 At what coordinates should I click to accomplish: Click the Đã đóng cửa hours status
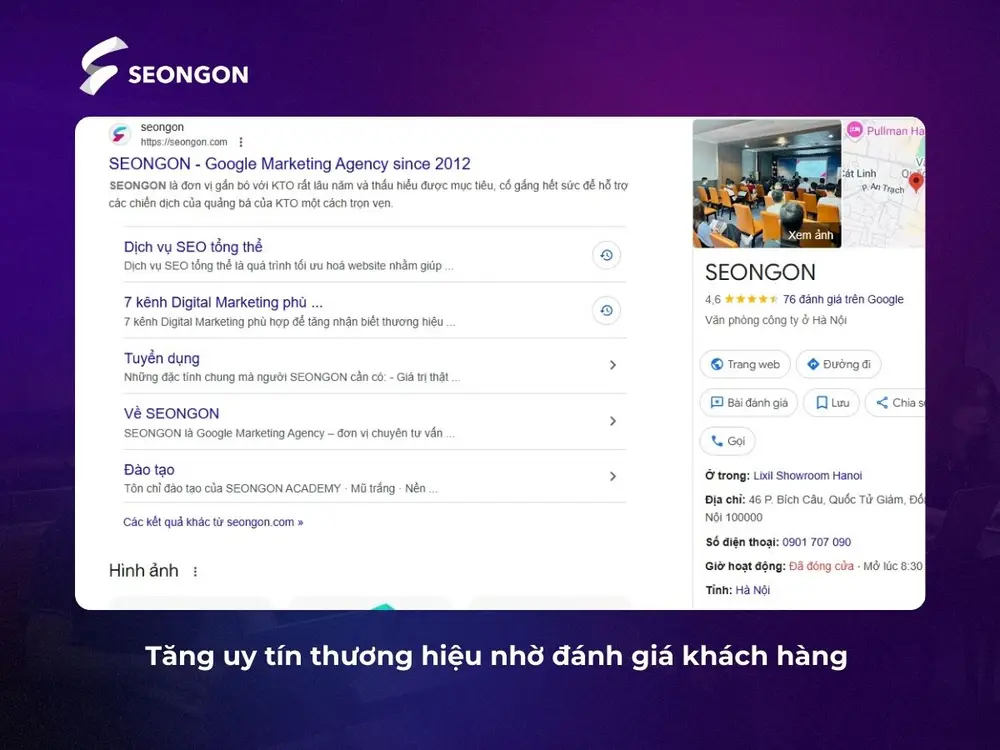tap(821, 566)
